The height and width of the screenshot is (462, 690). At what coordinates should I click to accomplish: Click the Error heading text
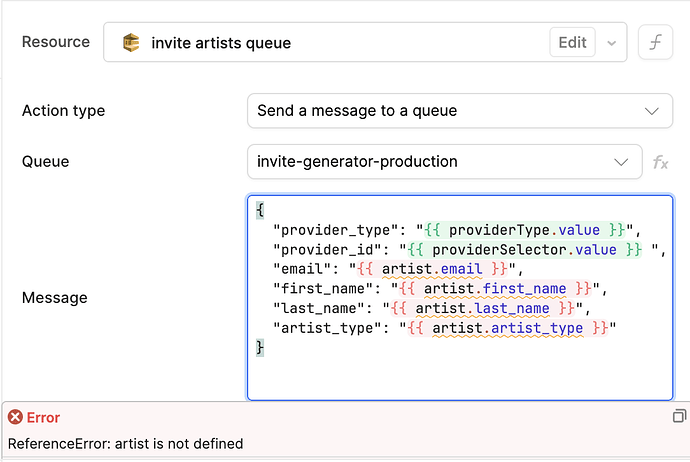43,417
